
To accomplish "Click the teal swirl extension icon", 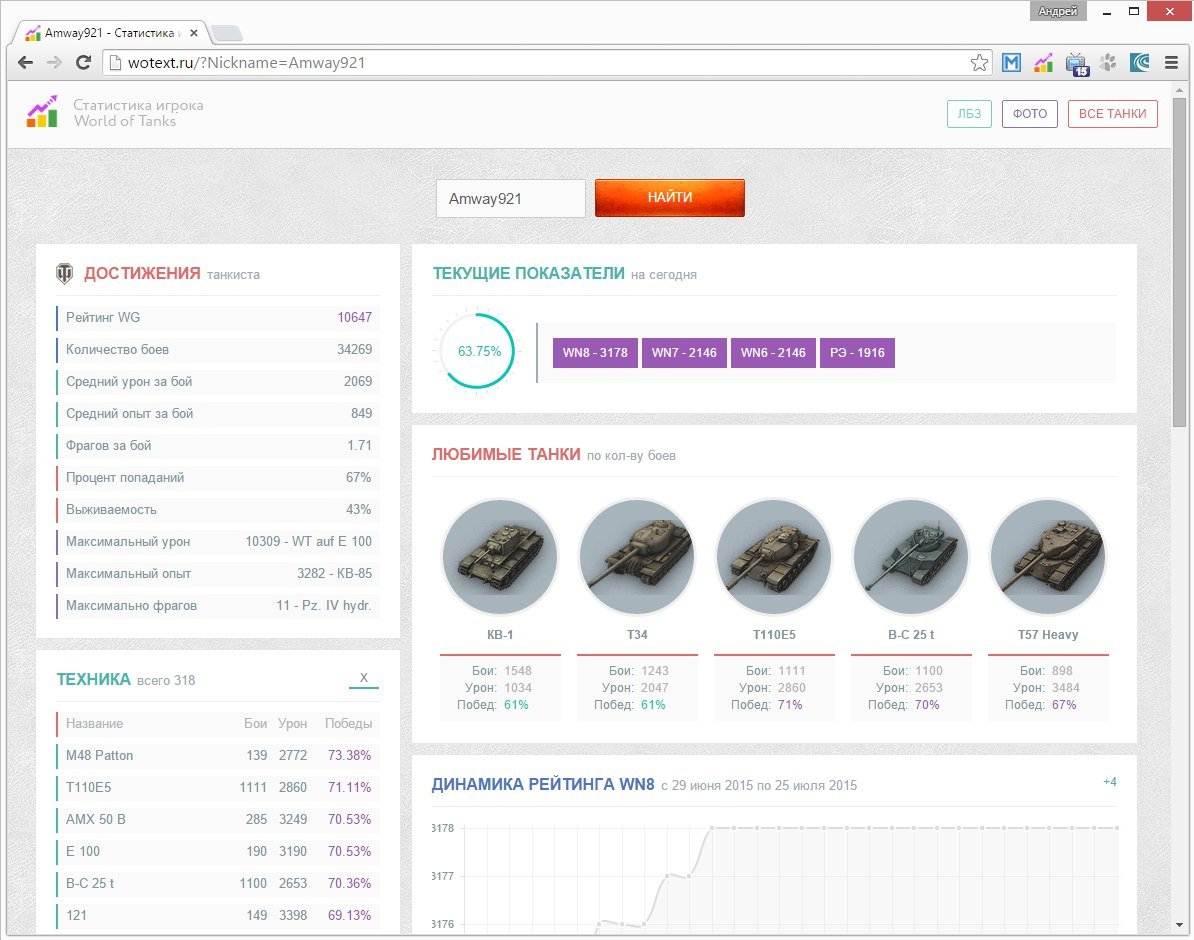I will 1140,62.
